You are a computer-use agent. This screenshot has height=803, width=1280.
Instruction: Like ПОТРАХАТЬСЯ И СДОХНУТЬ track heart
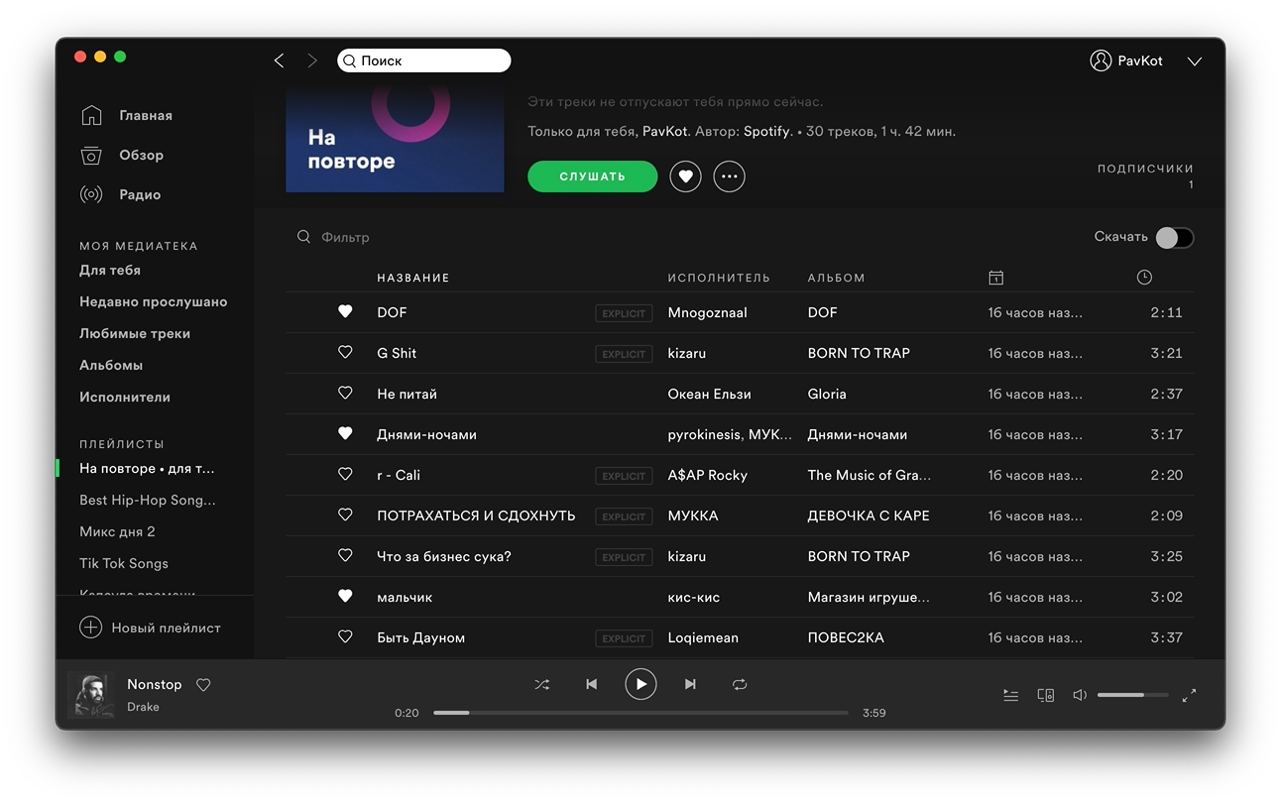(345, 516)
